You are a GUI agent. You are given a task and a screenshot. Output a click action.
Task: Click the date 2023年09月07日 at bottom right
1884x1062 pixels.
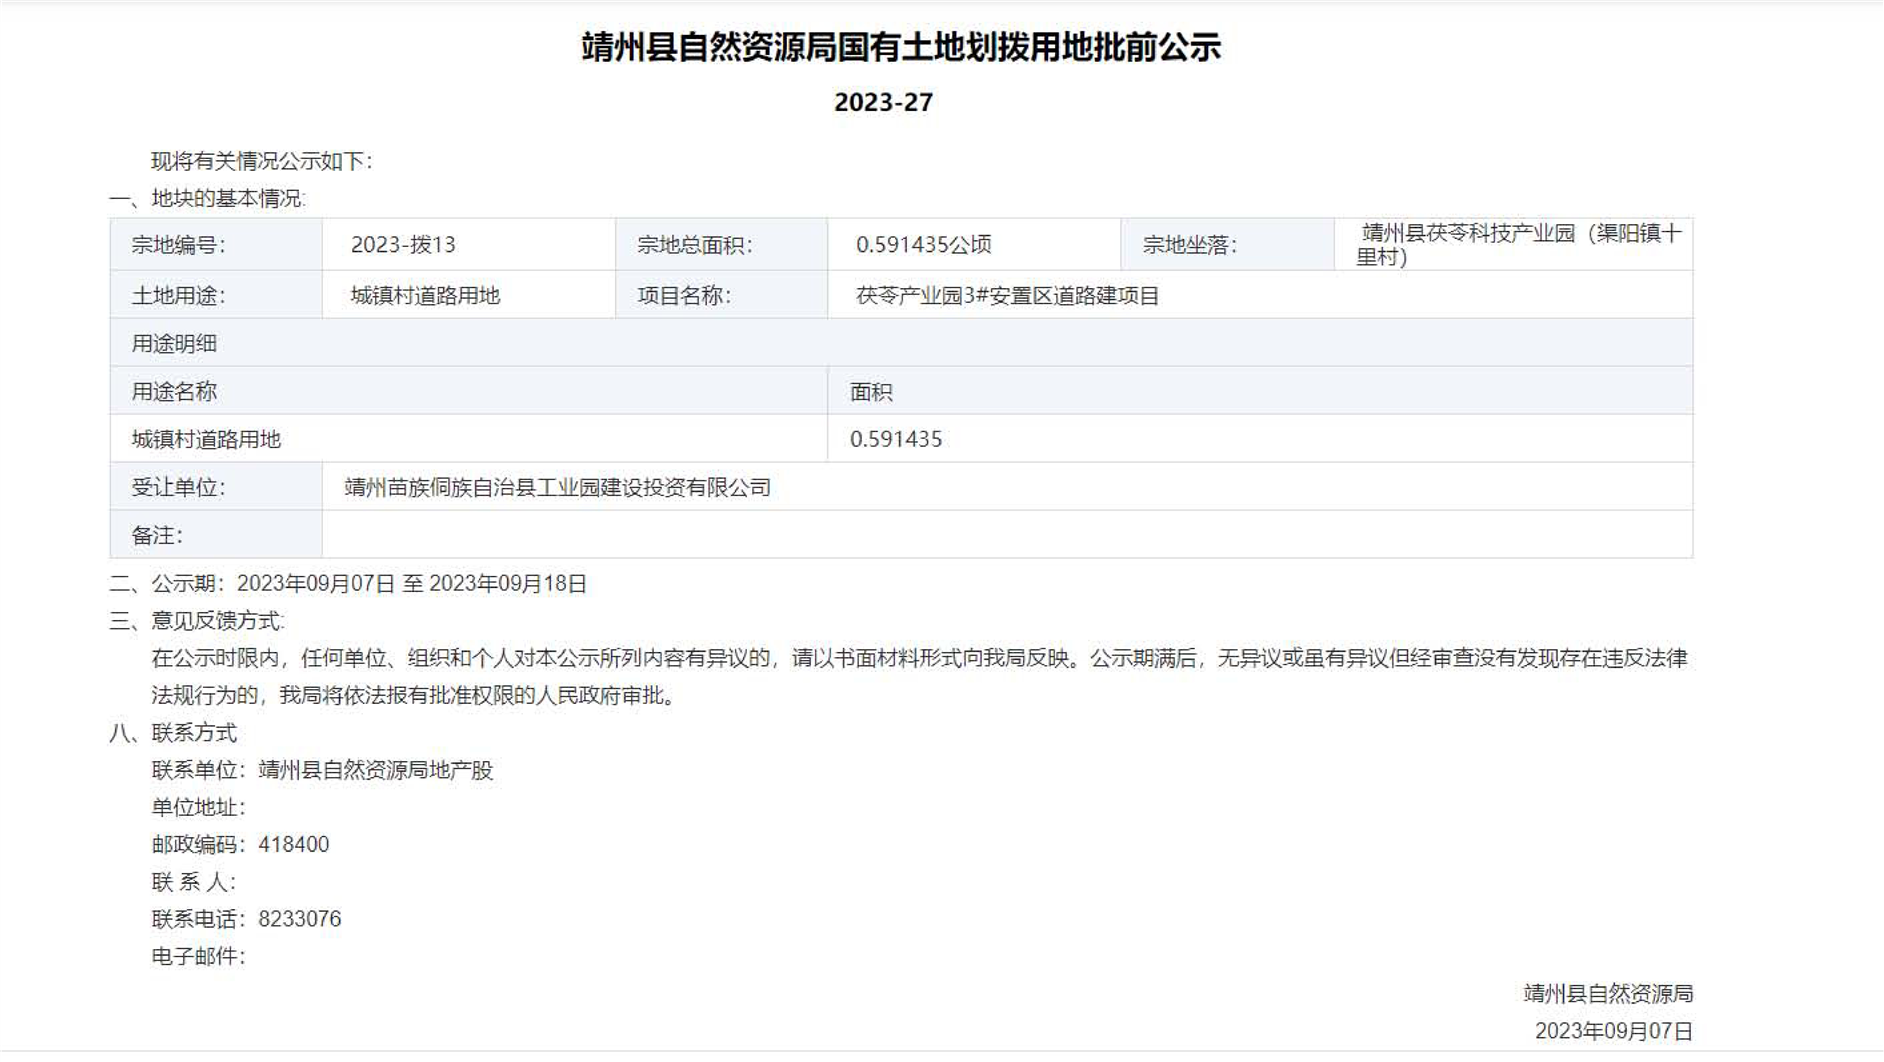[x=1614, y=1031]
